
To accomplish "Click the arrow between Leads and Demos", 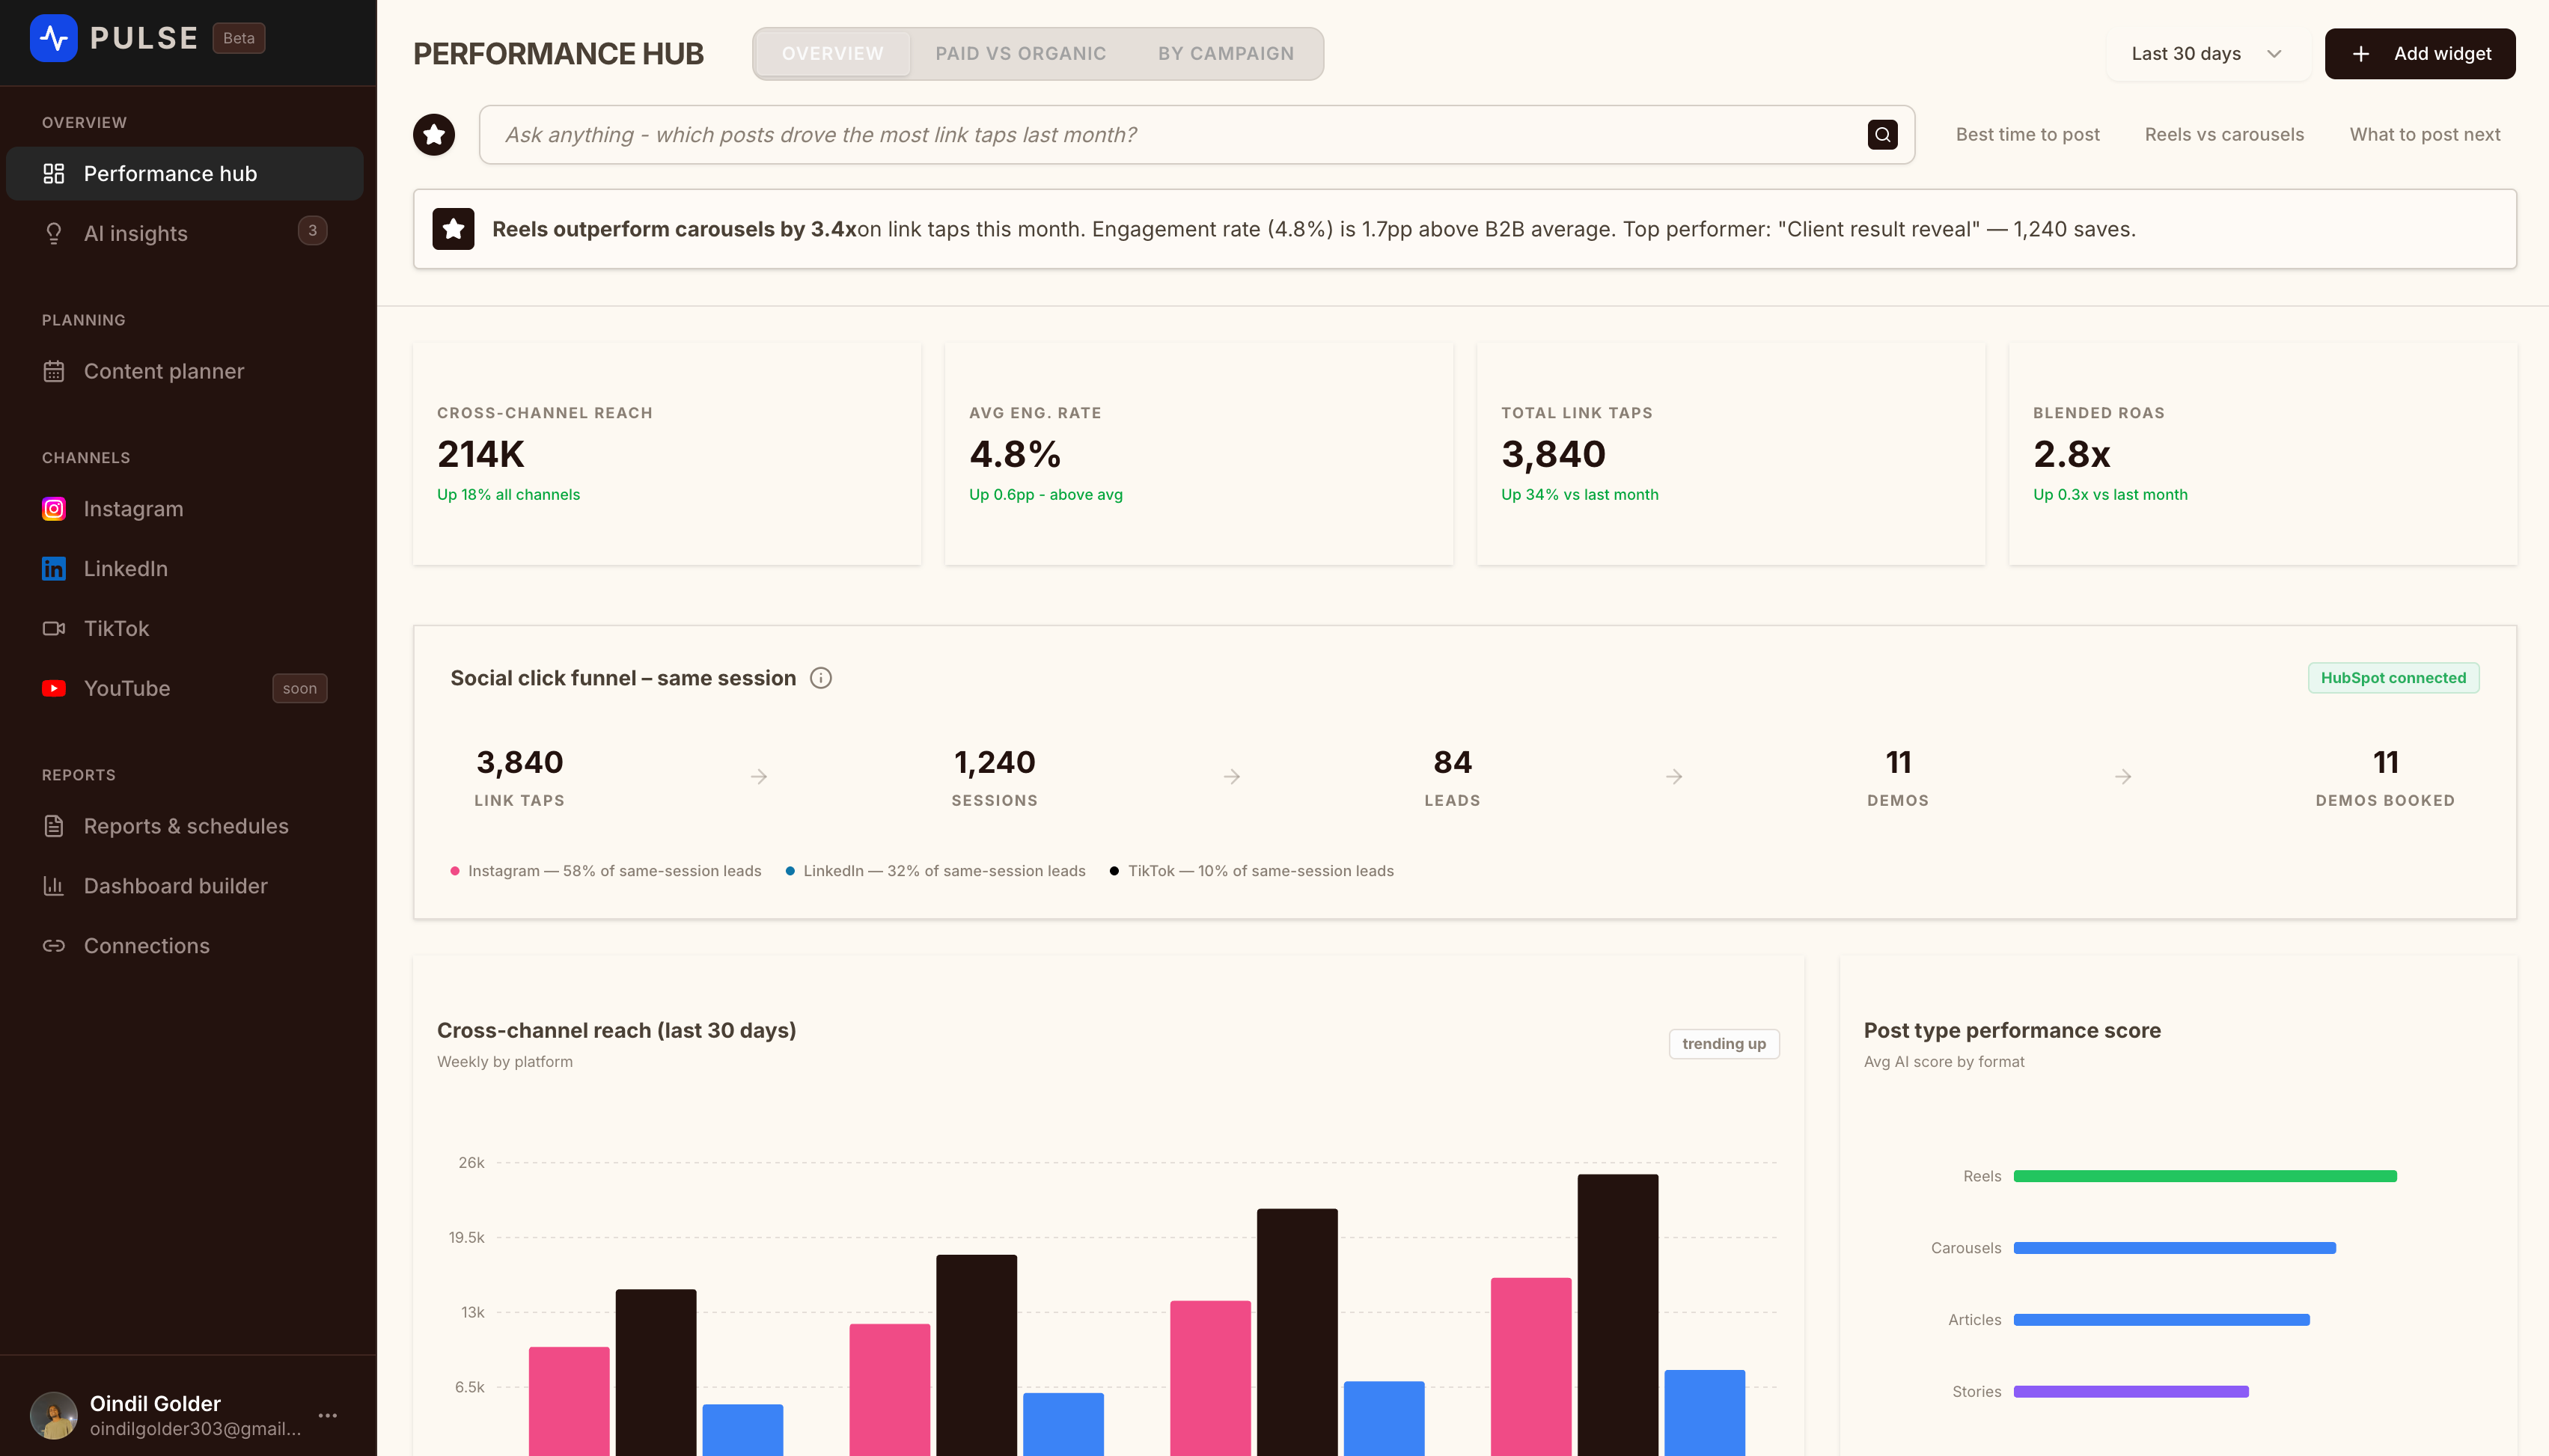I will tap(1674, 777).
